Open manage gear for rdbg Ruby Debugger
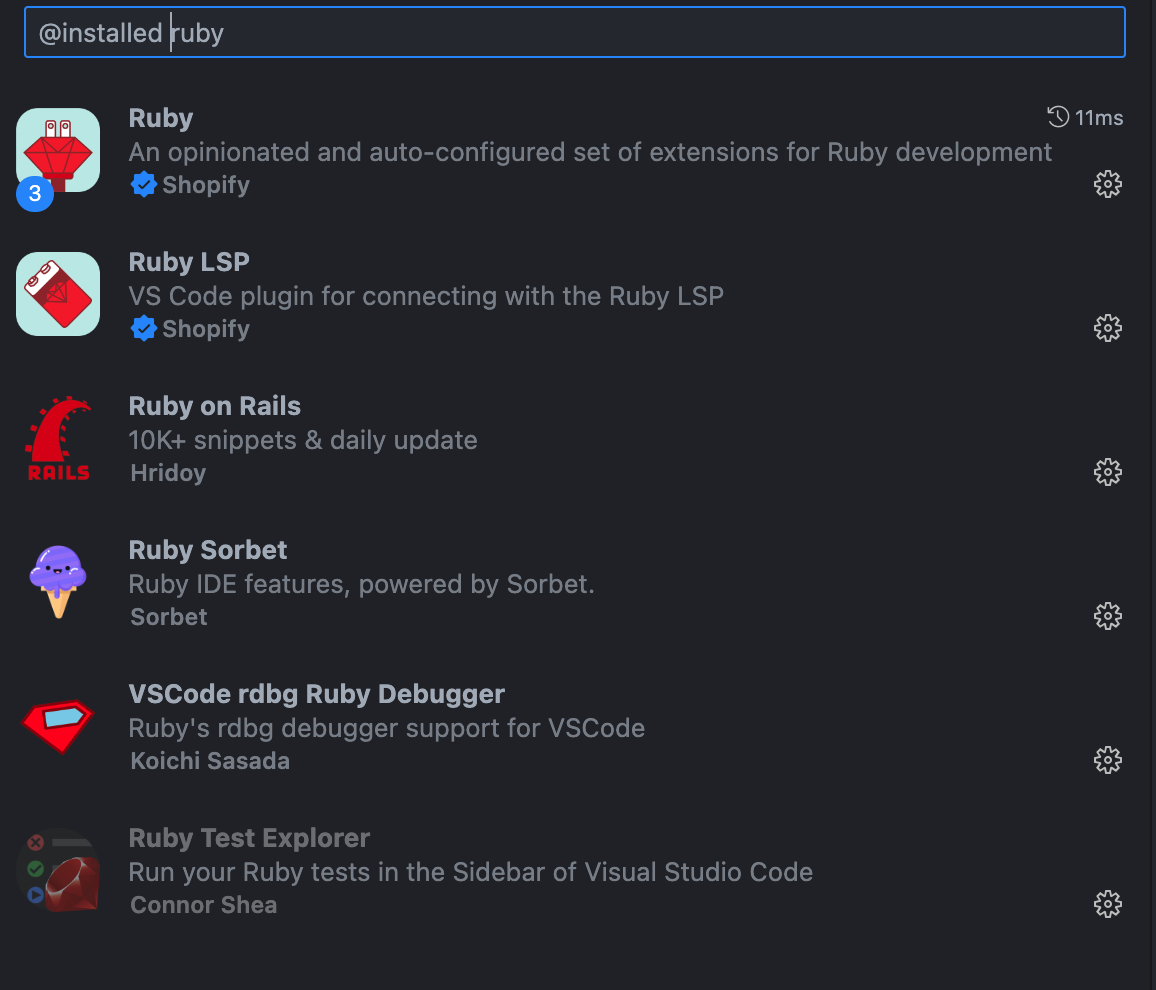The width and height of the screenshot is (1156, 990). [x=1107, y=760]
